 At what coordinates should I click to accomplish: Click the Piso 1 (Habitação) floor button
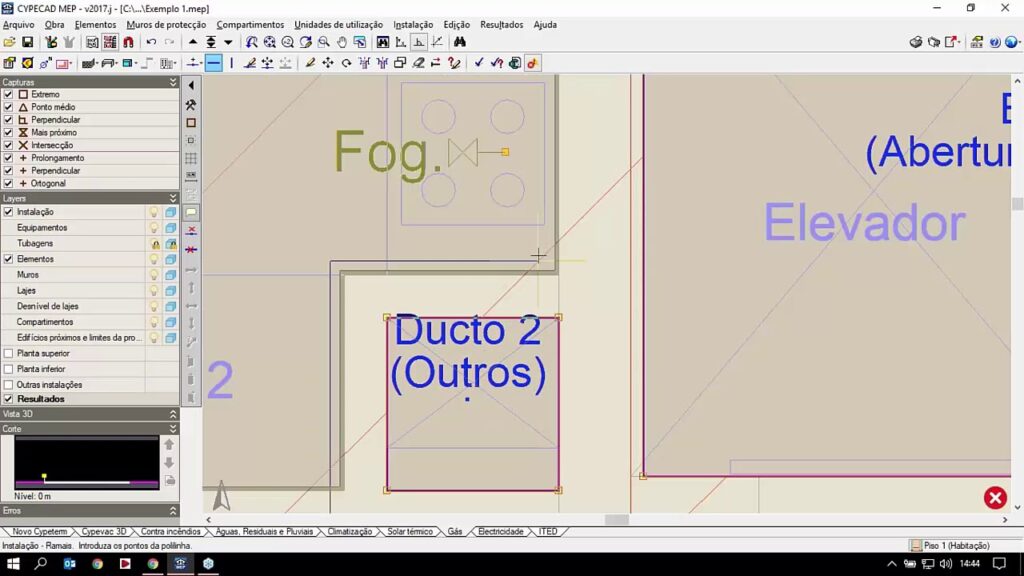pyautogui.click(x=950, y=546)
